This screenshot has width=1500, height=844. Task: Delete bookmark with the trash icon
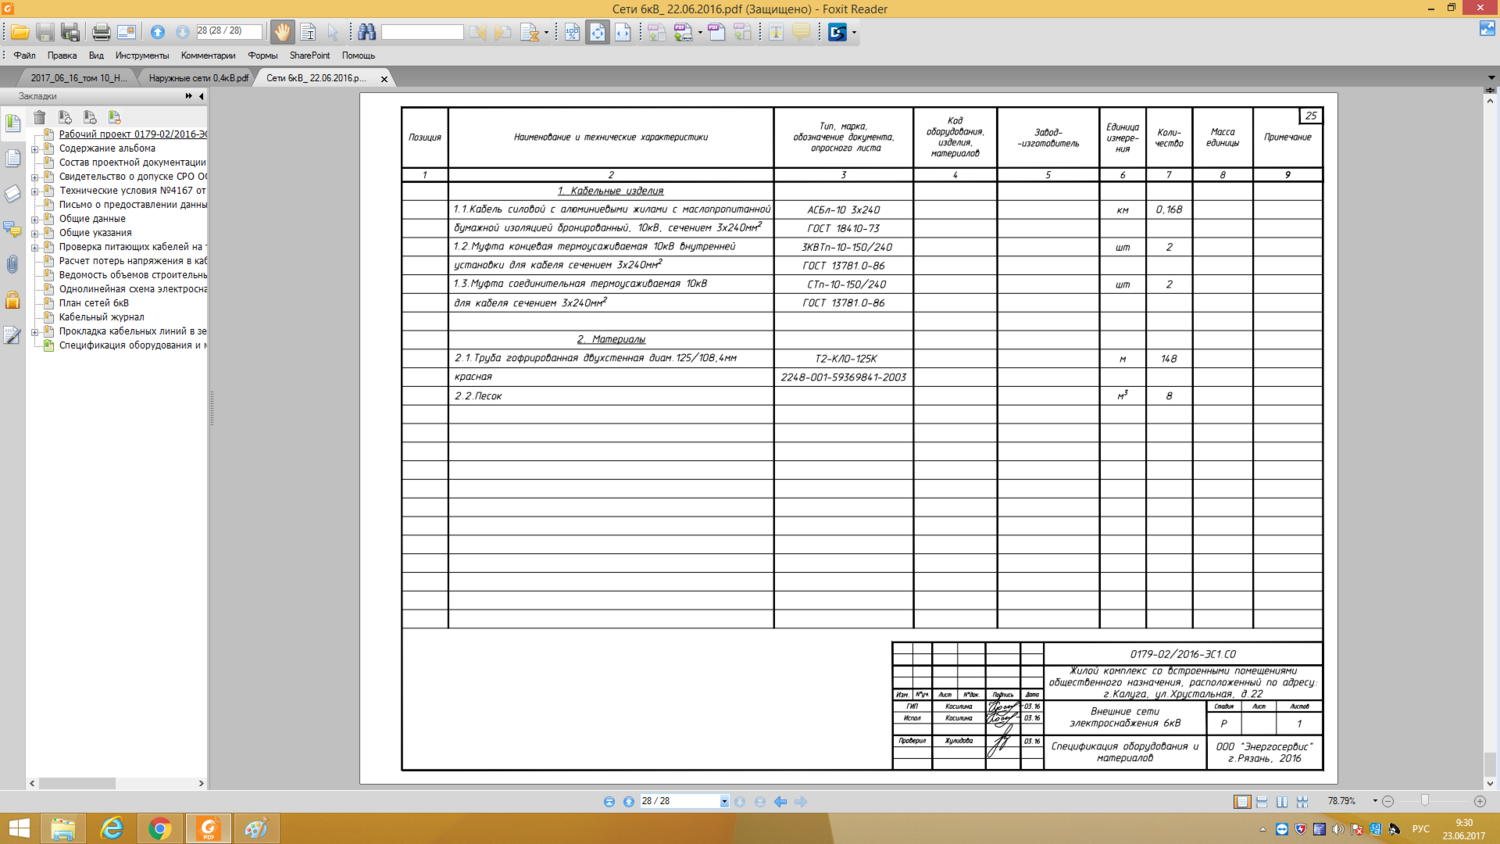[x=40, y=117]
